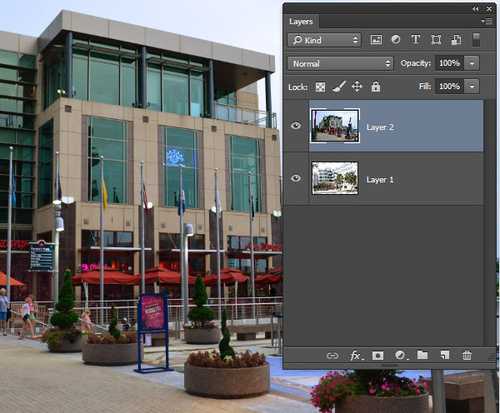The height and width of the screenshot is (413, 500).
Task: Toggle layer filtering switch on or off
Action: coord(476,40)
